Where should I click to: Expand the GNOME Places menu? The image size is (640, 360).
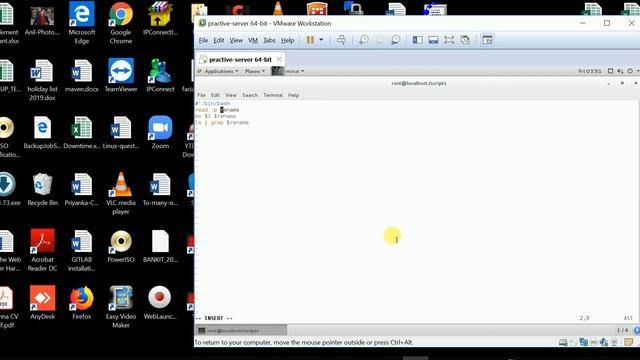point(255,71)
